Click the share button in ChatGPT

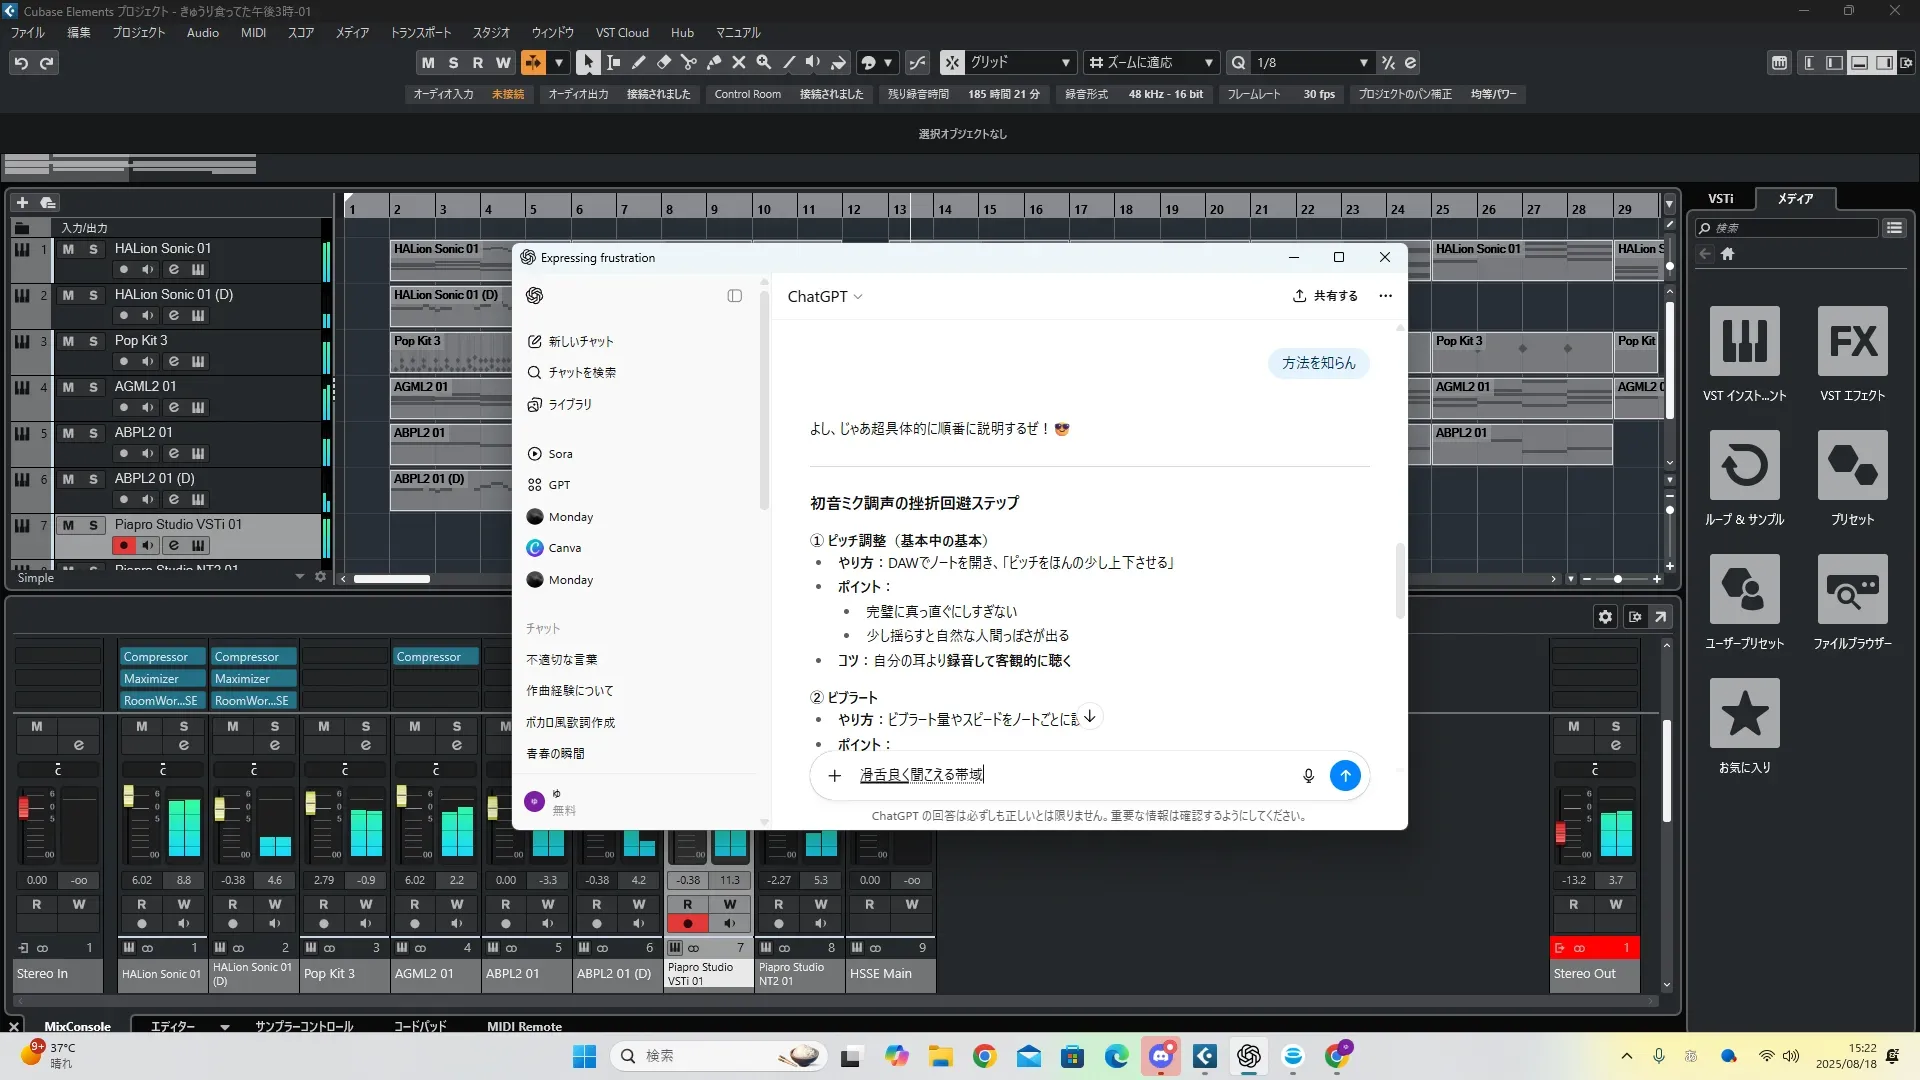click(x=1325, y=296)
